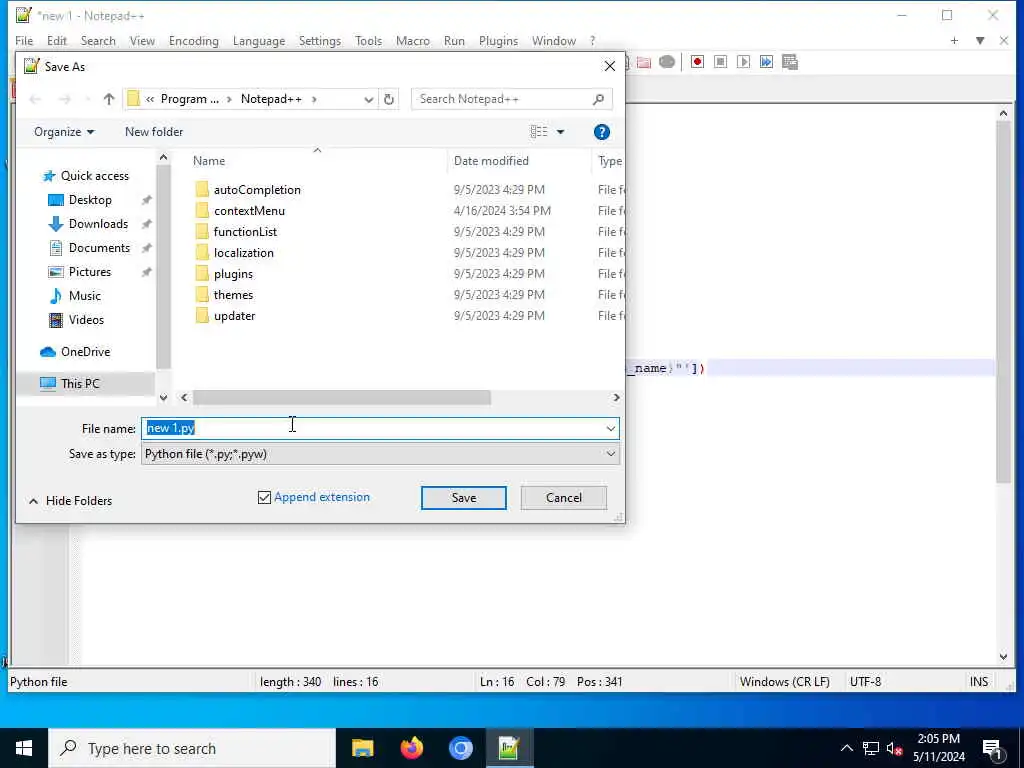This screenshot has height=768, width=1024.
Task: Sort files by Name column
Action: pos(209,161)
